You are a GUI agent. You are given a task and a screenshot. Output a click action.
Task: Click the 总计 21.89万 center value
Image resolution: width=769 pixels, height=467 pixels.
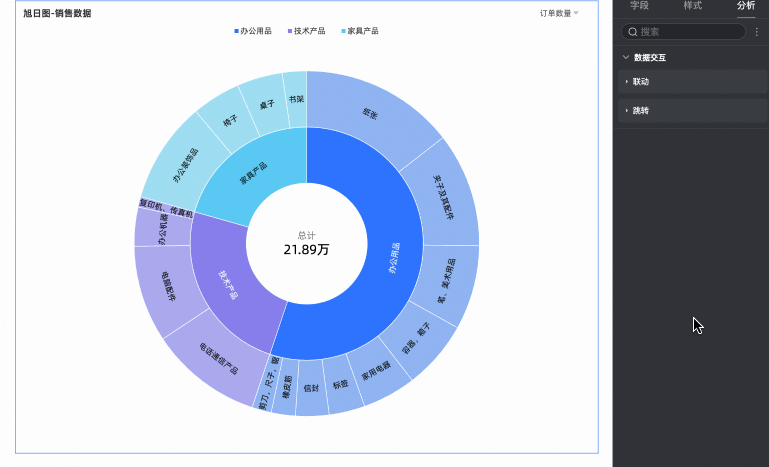click(307, 244)
